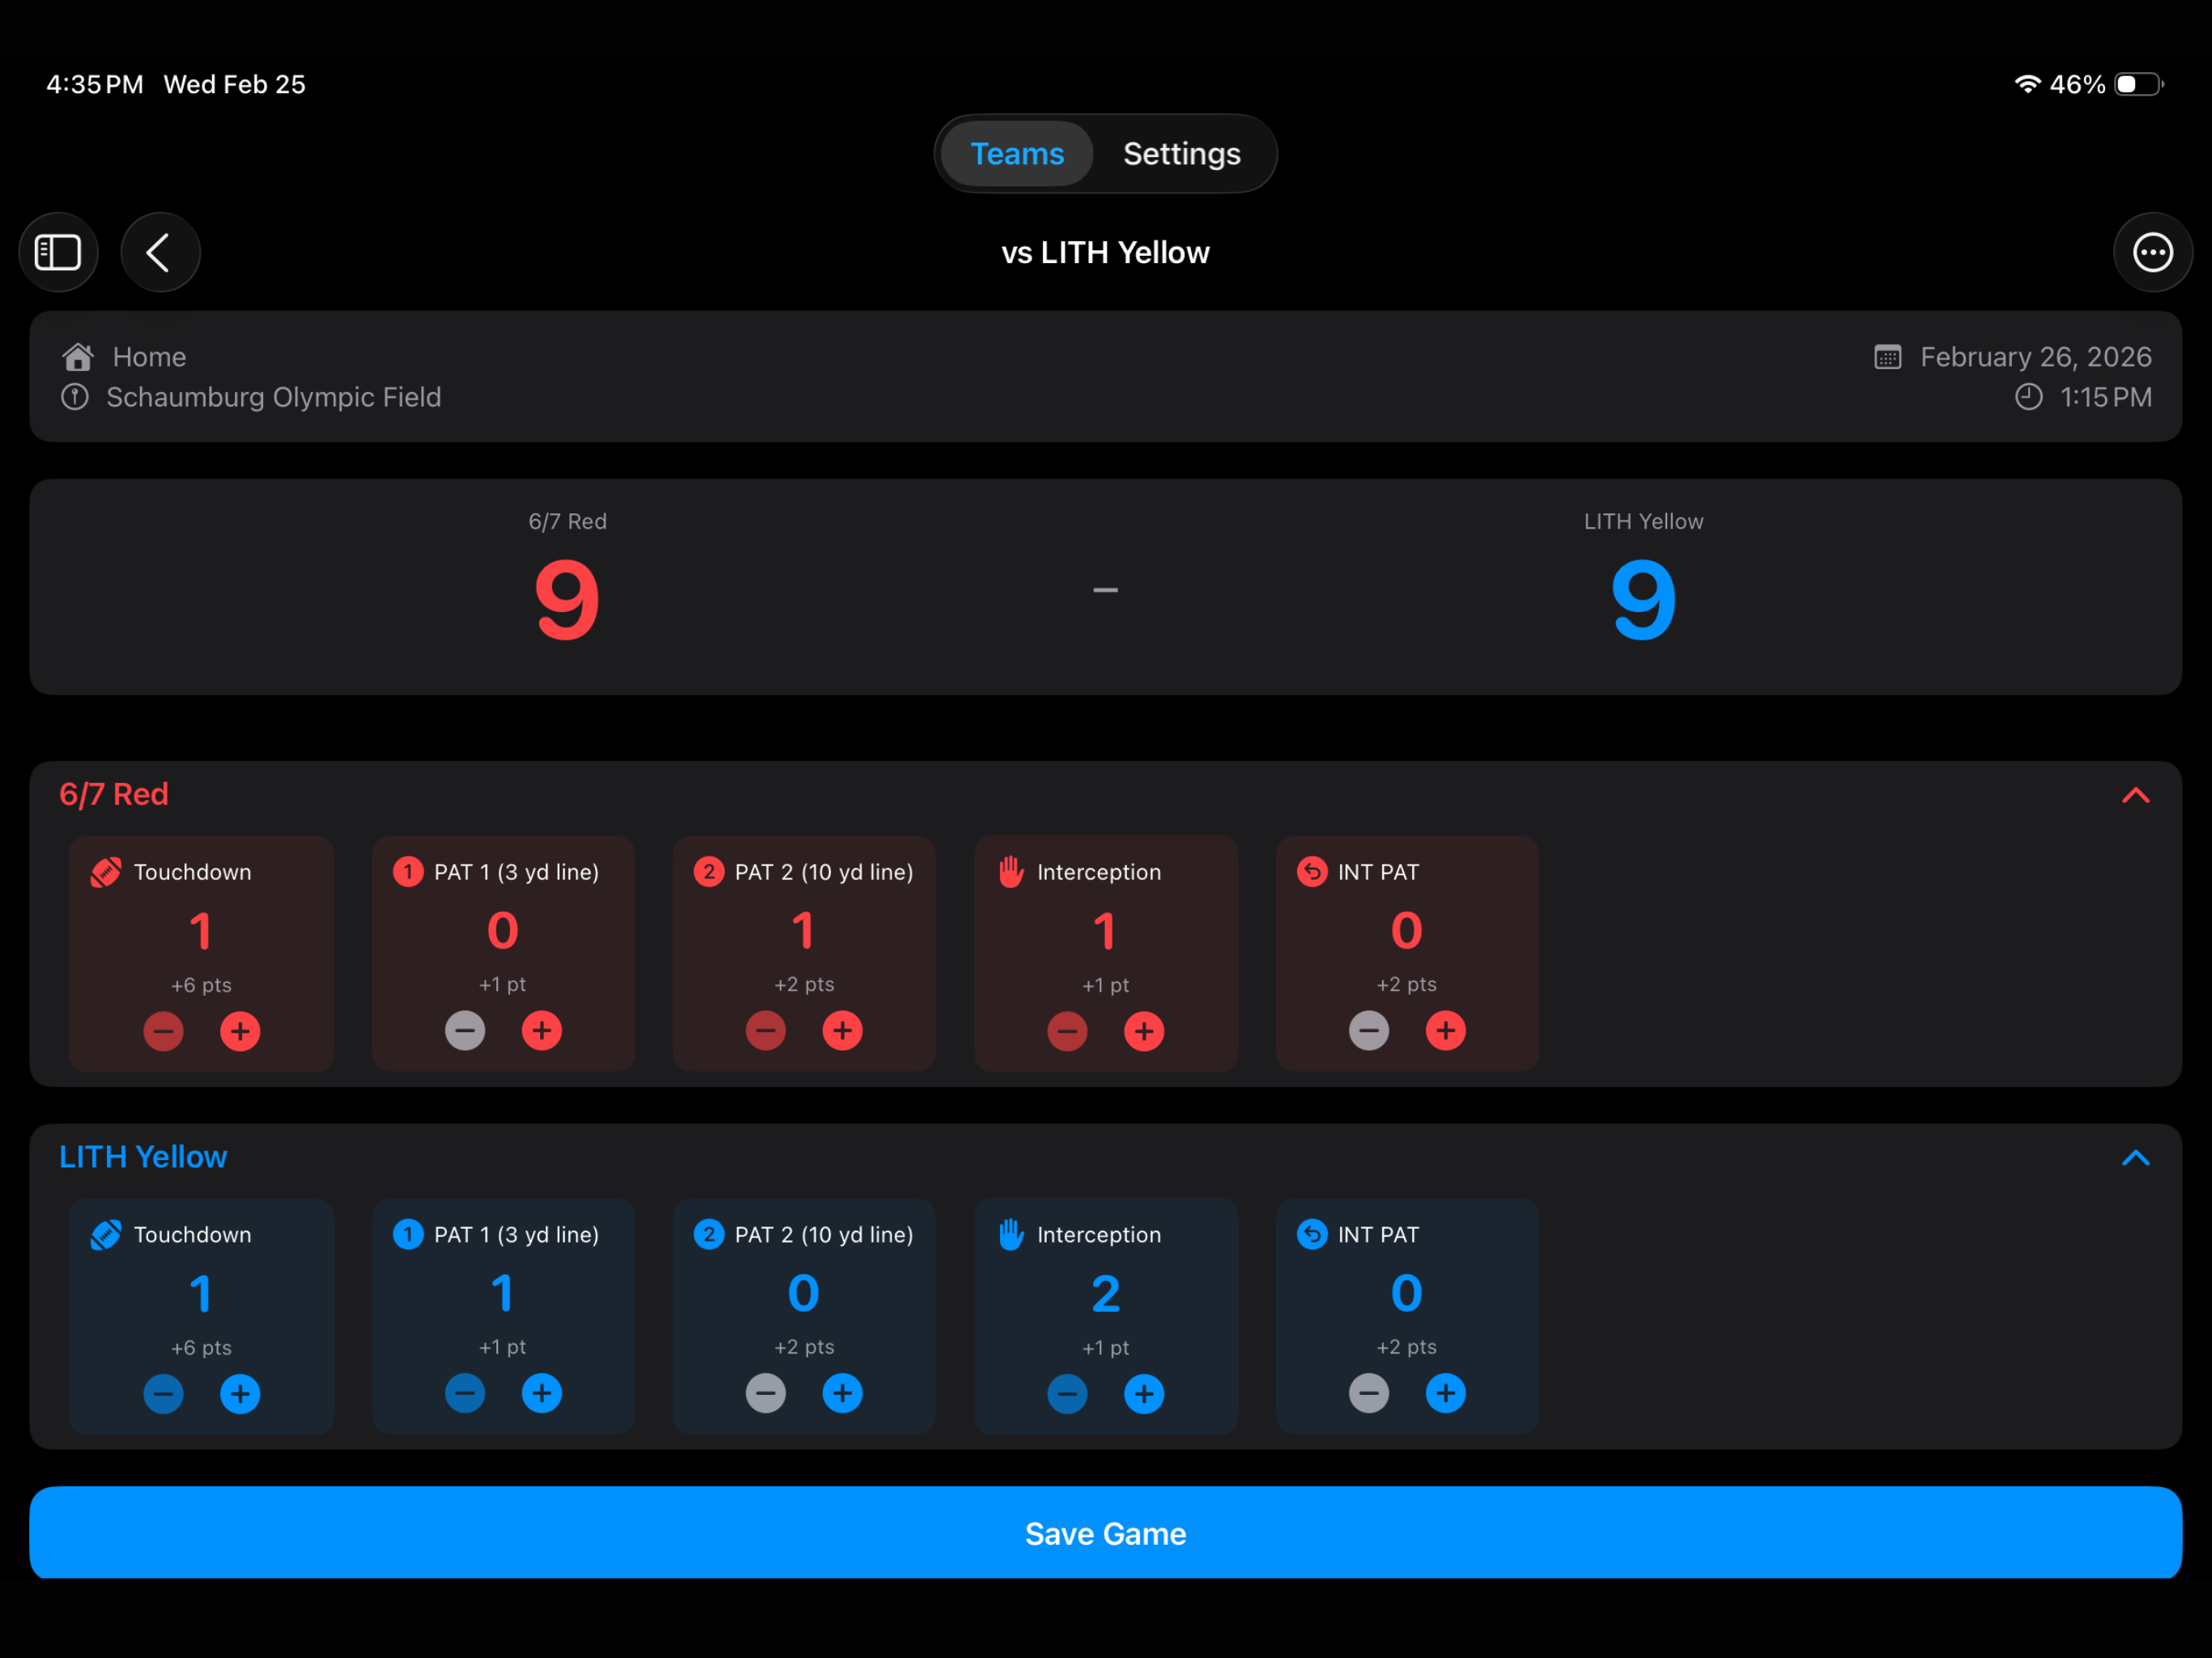This screenshot has height=1658, width=2212.
Task: Toggle the sidebar panel icon
Action: (x=58, y=252)
